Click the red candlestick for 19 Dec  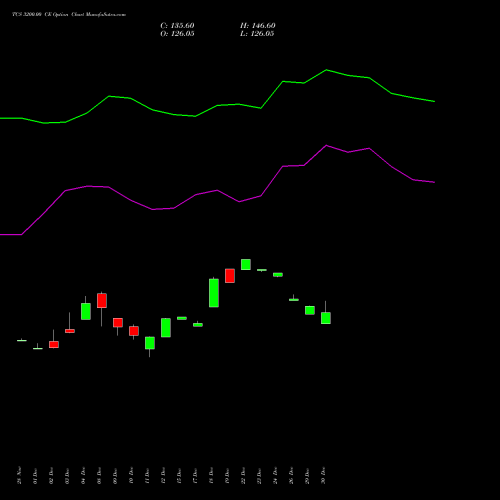pyautogui.click(x=230, y=276)
